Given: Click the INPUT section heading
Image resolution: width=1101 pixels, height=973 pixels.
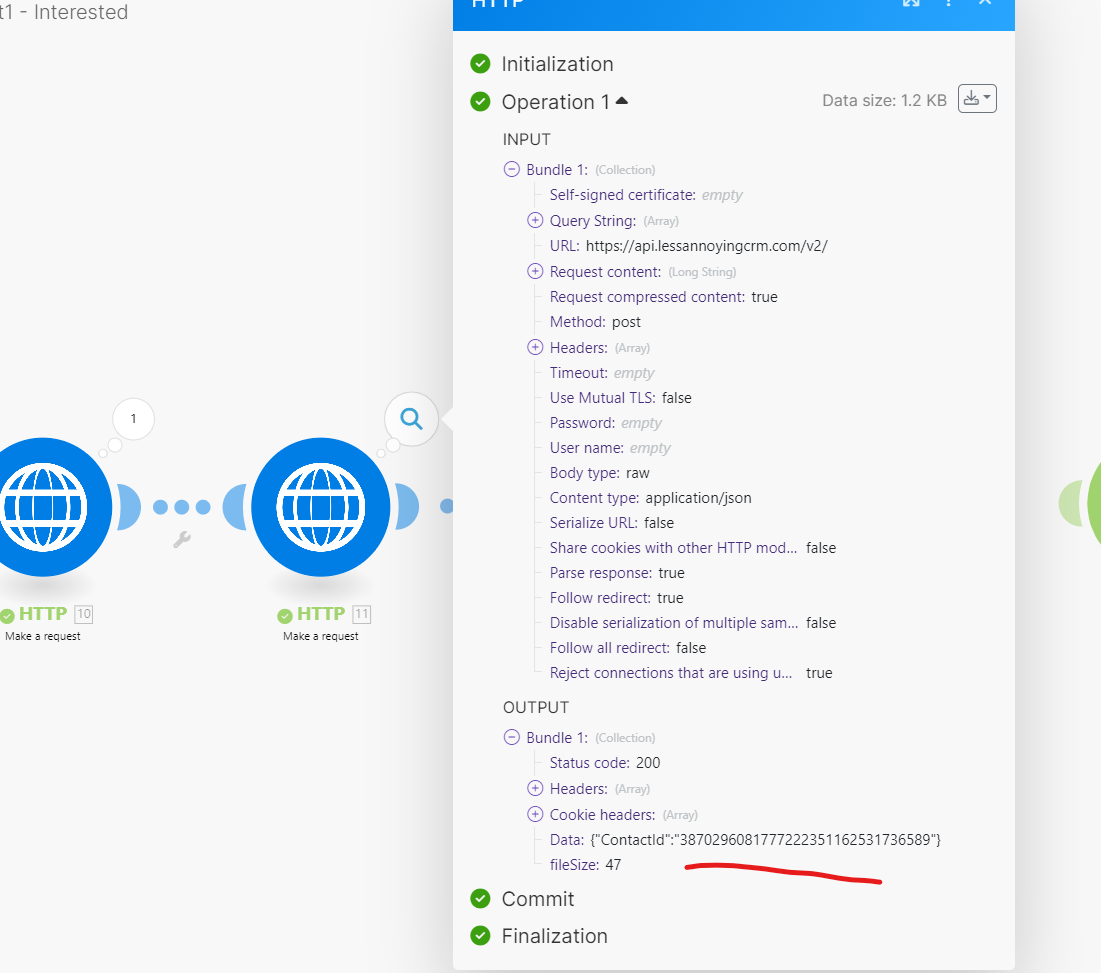Looking at the screenshot, I should 527,139.
